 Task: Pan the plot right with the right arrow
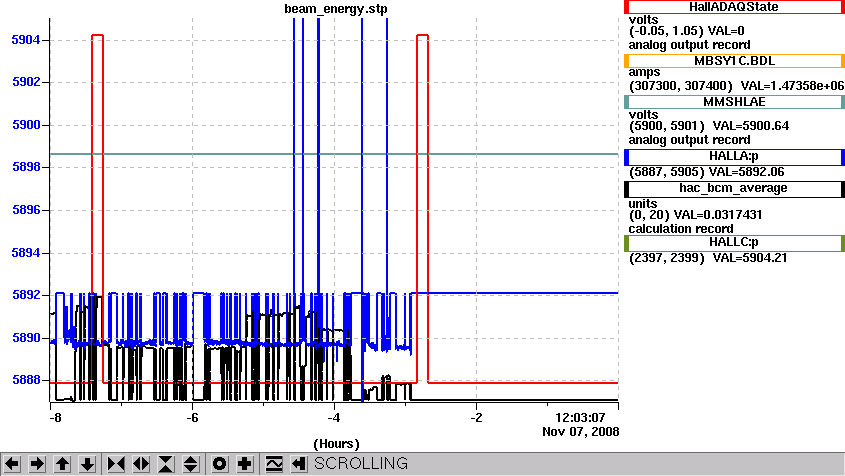coord(37,464)
